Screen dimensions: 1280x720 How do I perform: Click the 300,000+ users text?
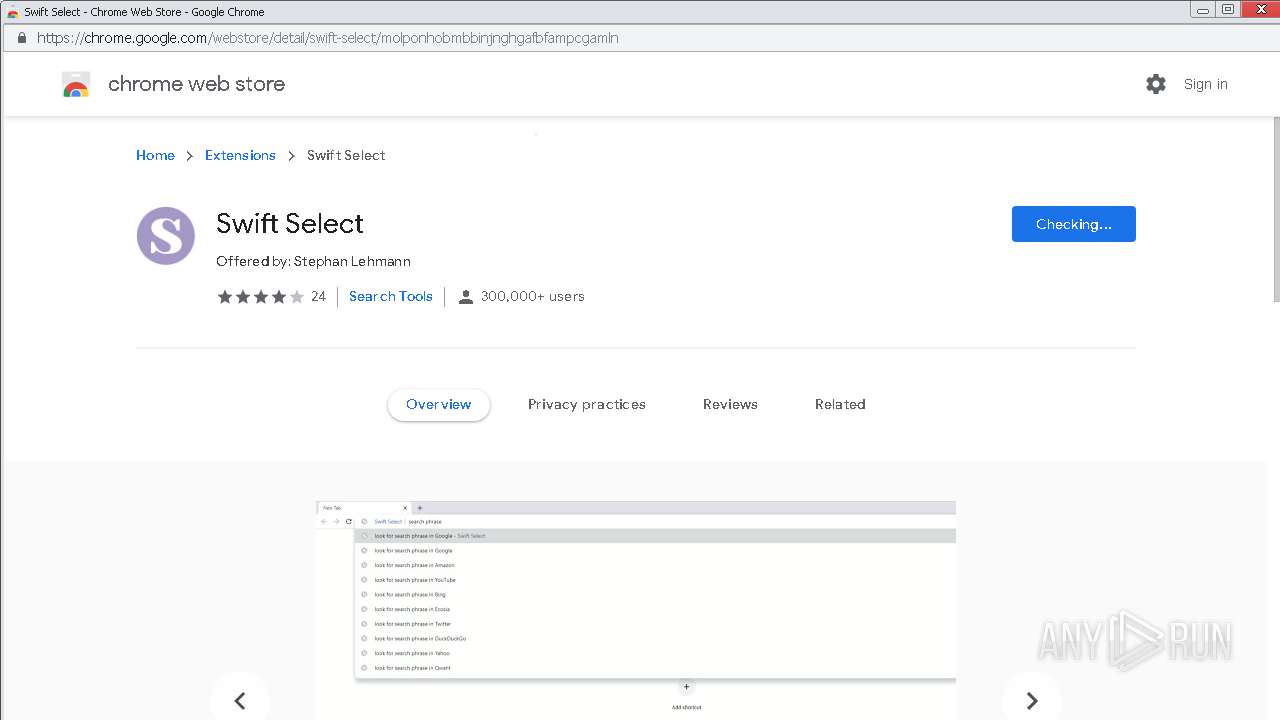click(x=533, y=296)
